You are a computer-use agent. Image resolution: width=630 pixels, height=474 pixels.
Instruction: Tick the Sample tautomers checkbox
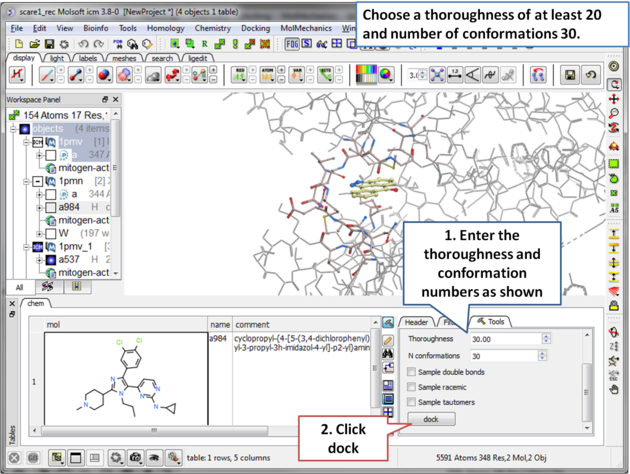[412, 402]
